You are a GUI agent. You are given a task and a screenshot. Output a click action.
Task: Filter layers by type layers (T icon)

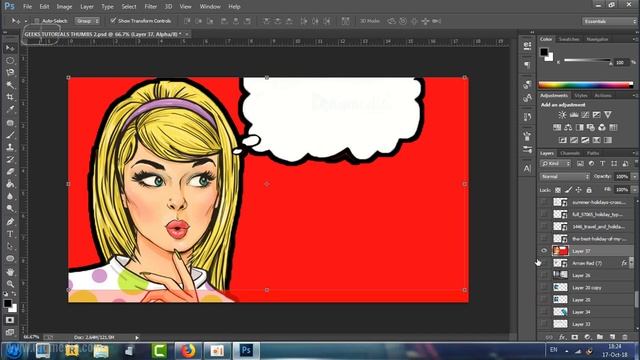[x=602, y=164]
